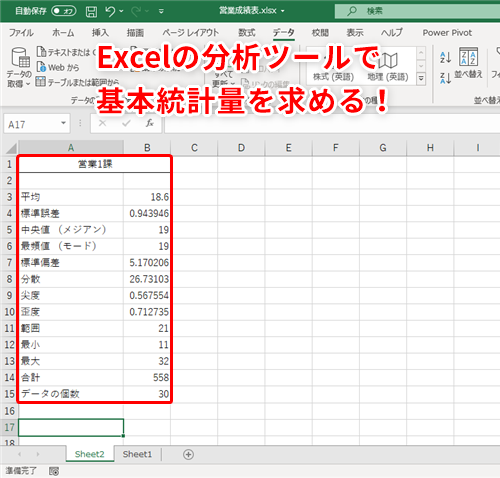The image size is (500, 478).
Task: Click the 合計 cell
Action: (71, 378)
